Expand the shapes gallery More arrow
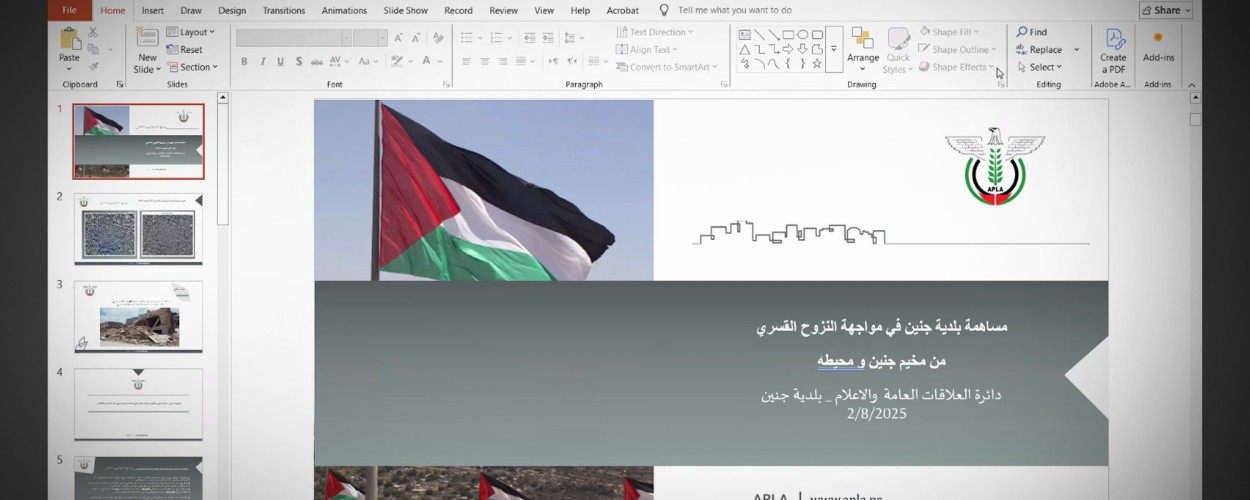The image size is (1250, 500). [834, 49]
